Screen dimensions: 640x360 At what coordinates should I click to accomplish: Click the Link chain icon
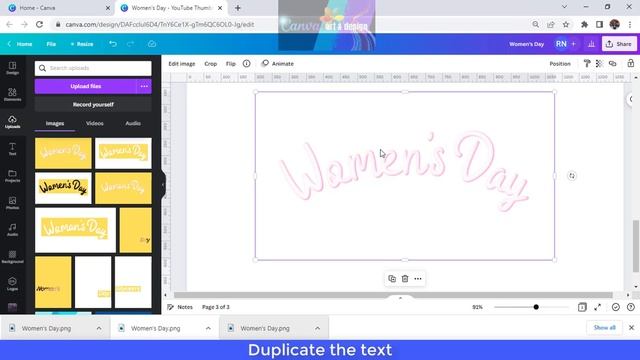coord(613,63)
